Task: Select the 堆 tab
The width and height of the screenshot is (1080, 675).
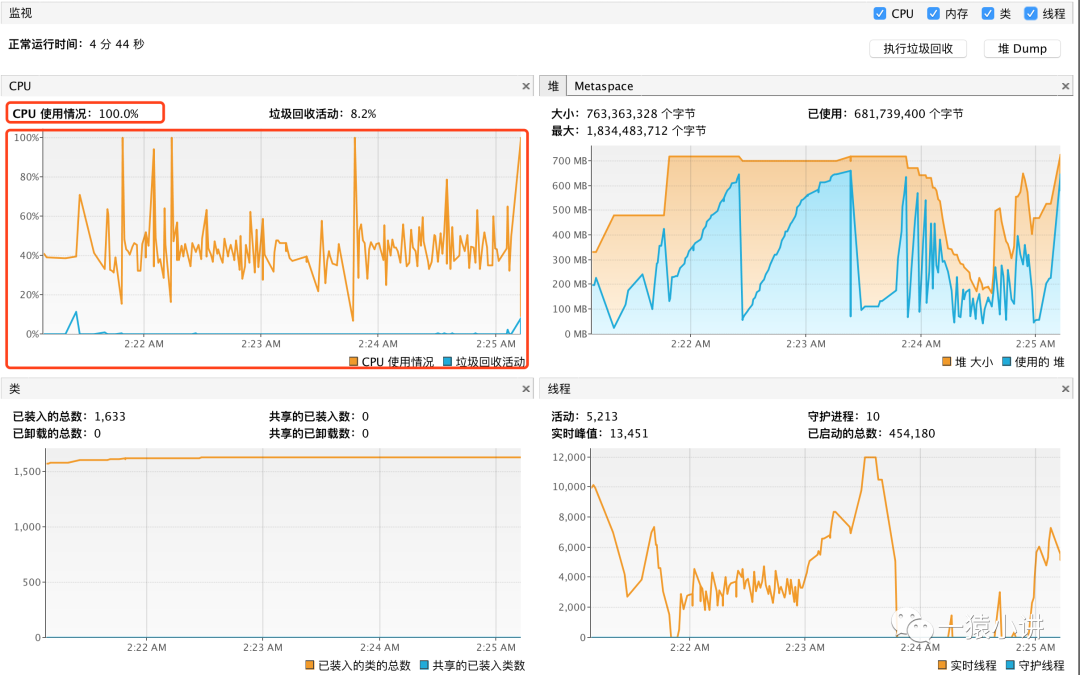Action: [x=553, y=86]
